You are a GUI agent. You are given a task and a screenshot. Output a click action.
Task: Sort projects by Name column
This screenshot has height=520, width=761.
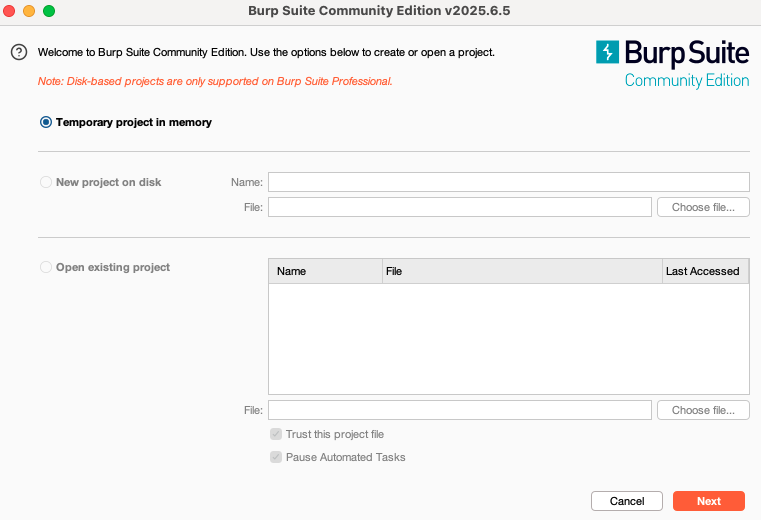pyautogui.click(x=325, y=271)
